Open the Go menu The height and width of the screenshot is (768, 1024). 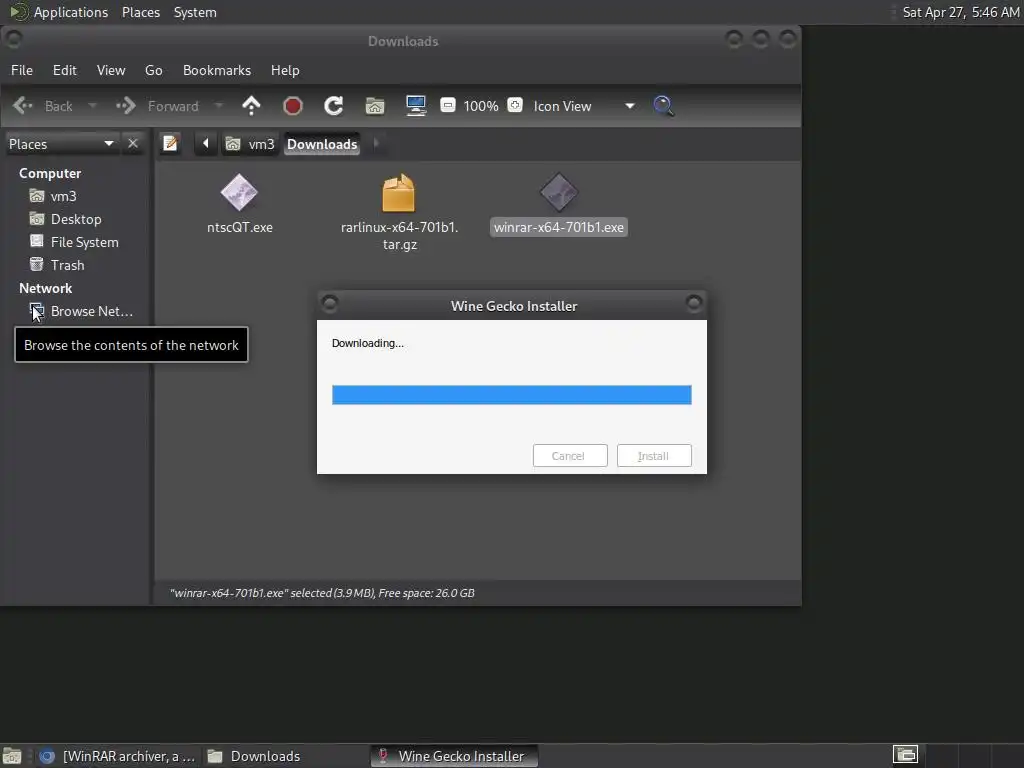tap(153, 70)
